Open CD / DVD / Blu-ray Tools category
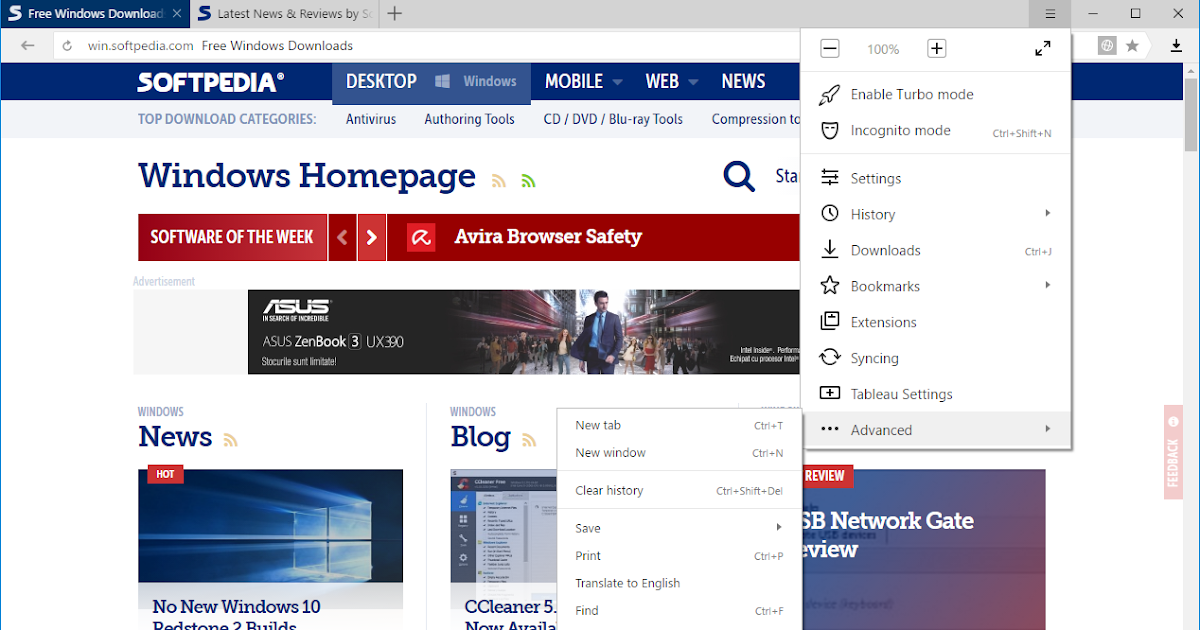The image size is (1200, 630). [613, 119]
